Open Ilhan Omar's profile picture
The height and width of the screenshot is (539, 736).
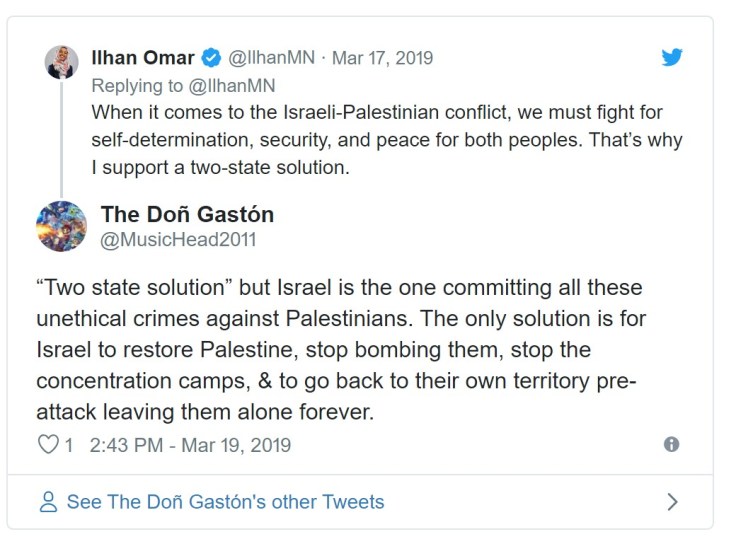[x=61, y=62]
